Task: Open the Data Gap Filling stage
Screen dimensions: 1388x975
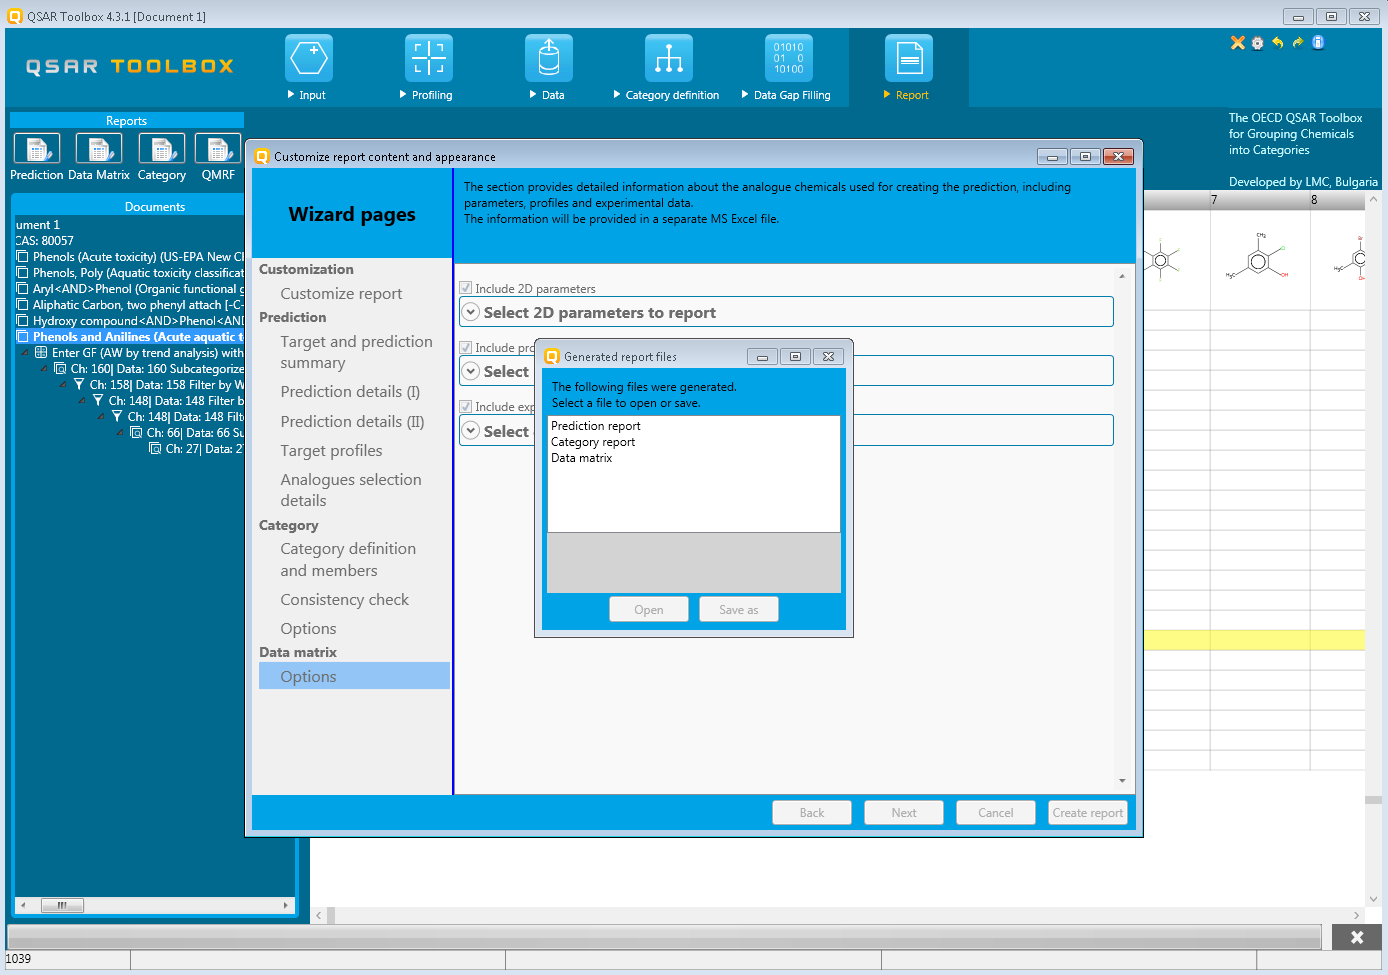Action: 789,59
